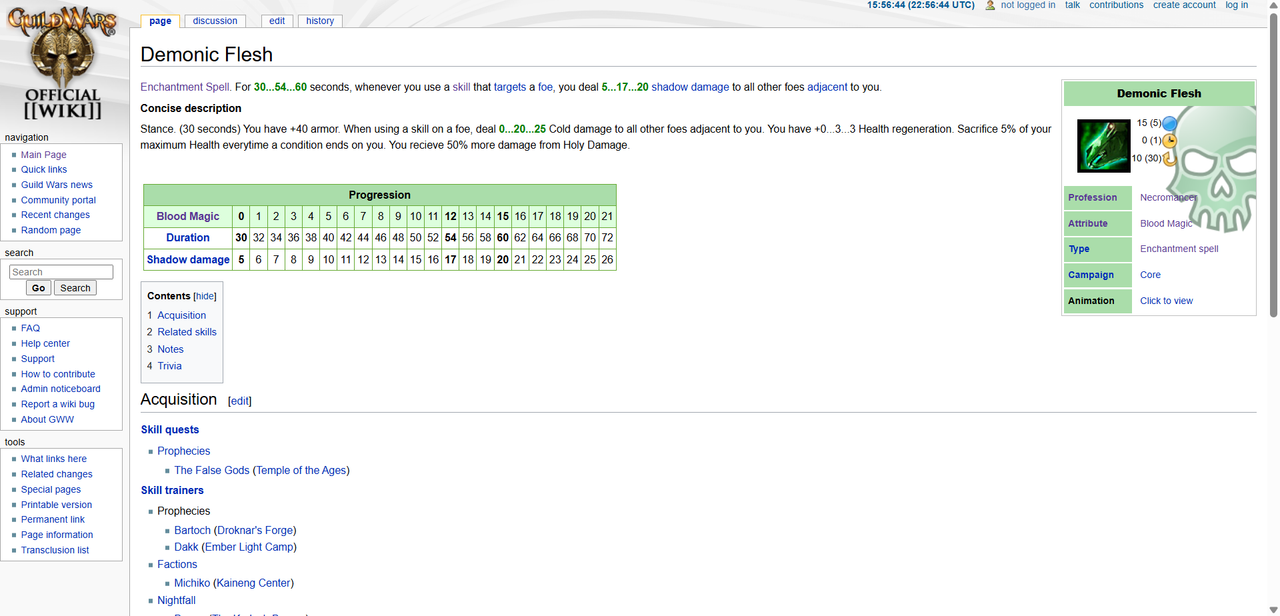Click the activation time clock icon
Viewport: 1280px width, 616px height.
coord(1168,140)
